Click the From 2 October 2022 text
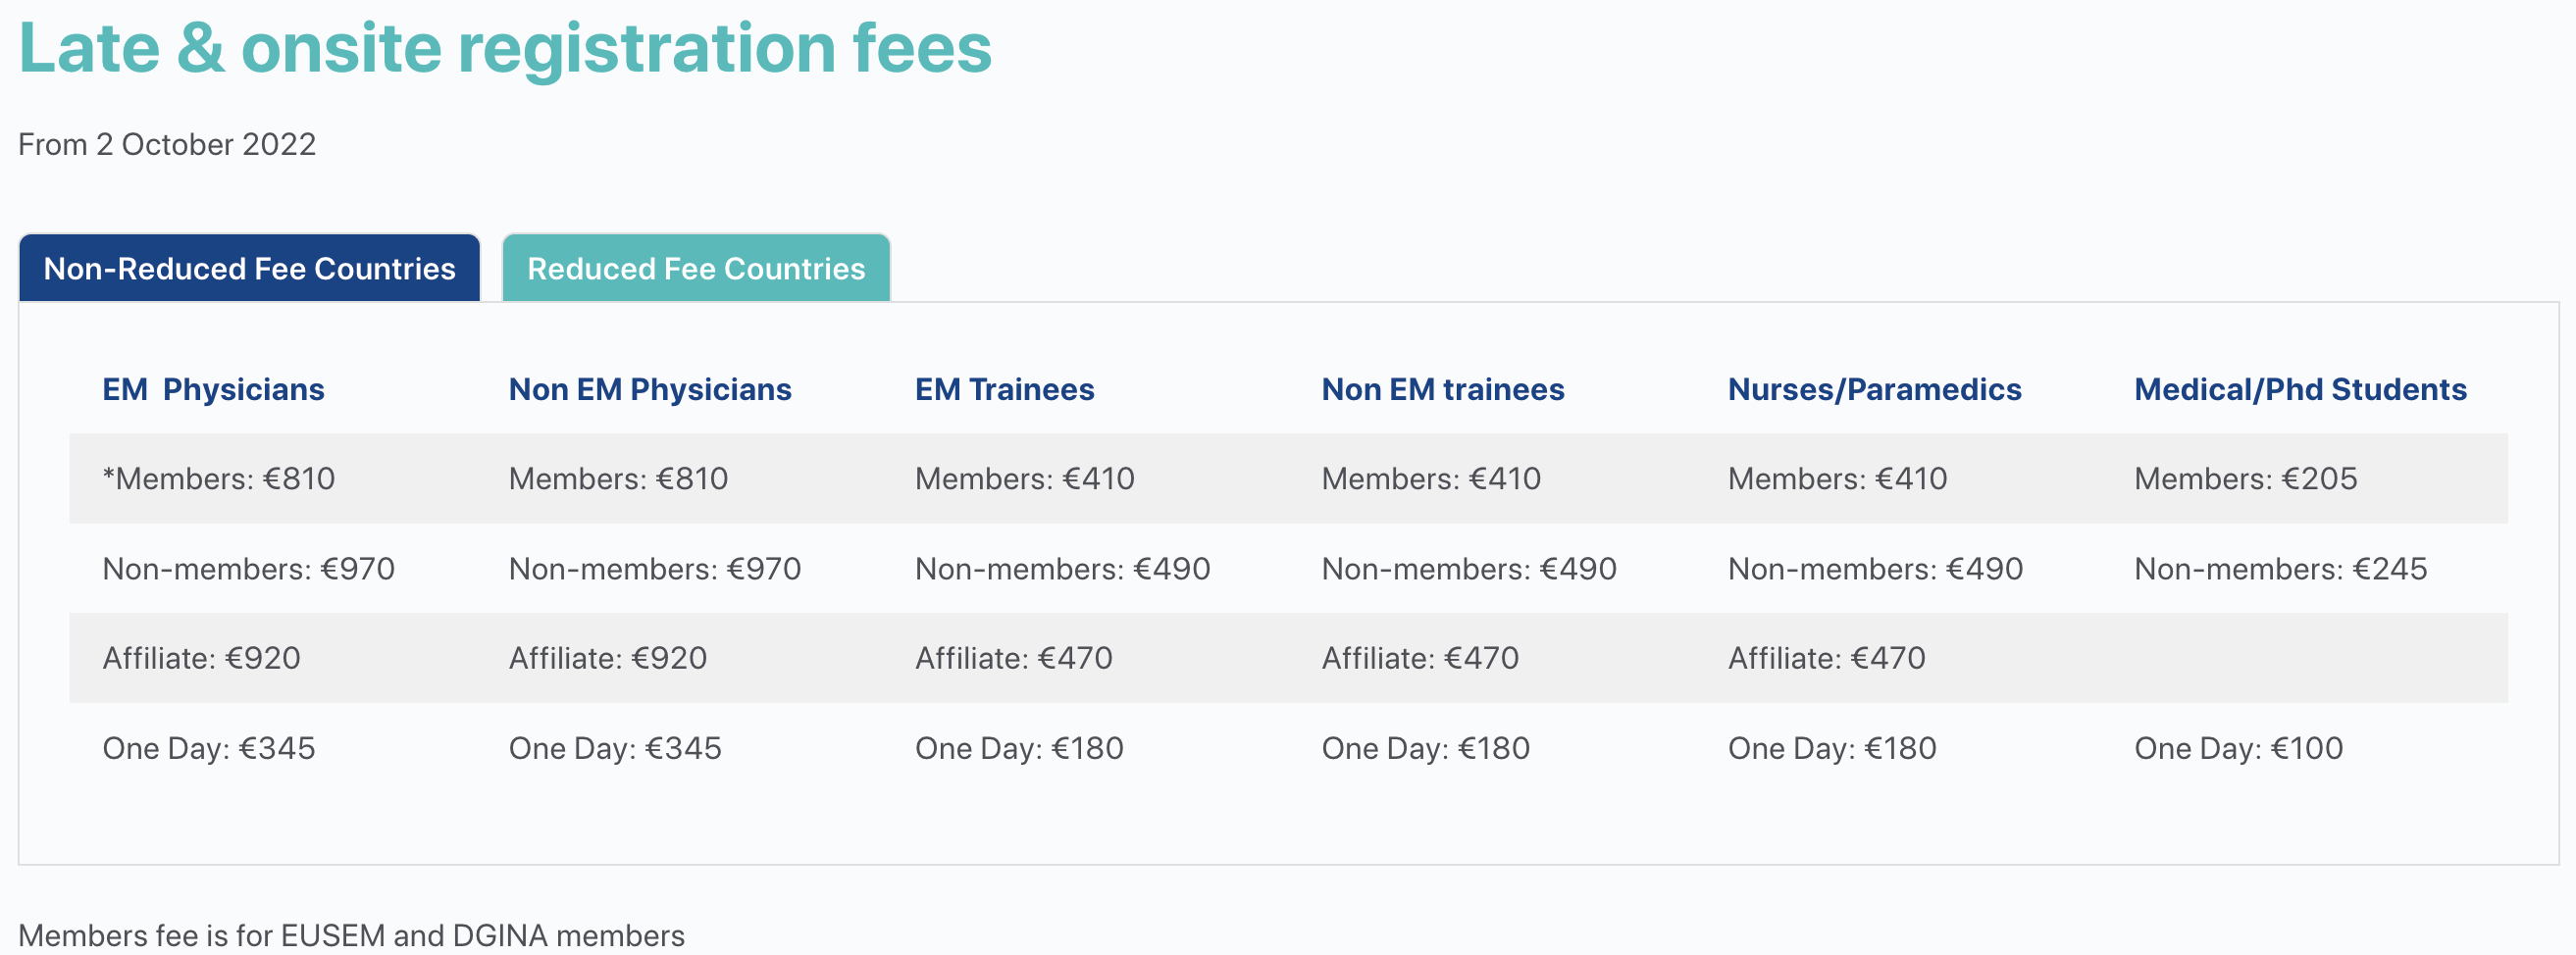This screenshot has height=955, width=2576. click(167, 144)
